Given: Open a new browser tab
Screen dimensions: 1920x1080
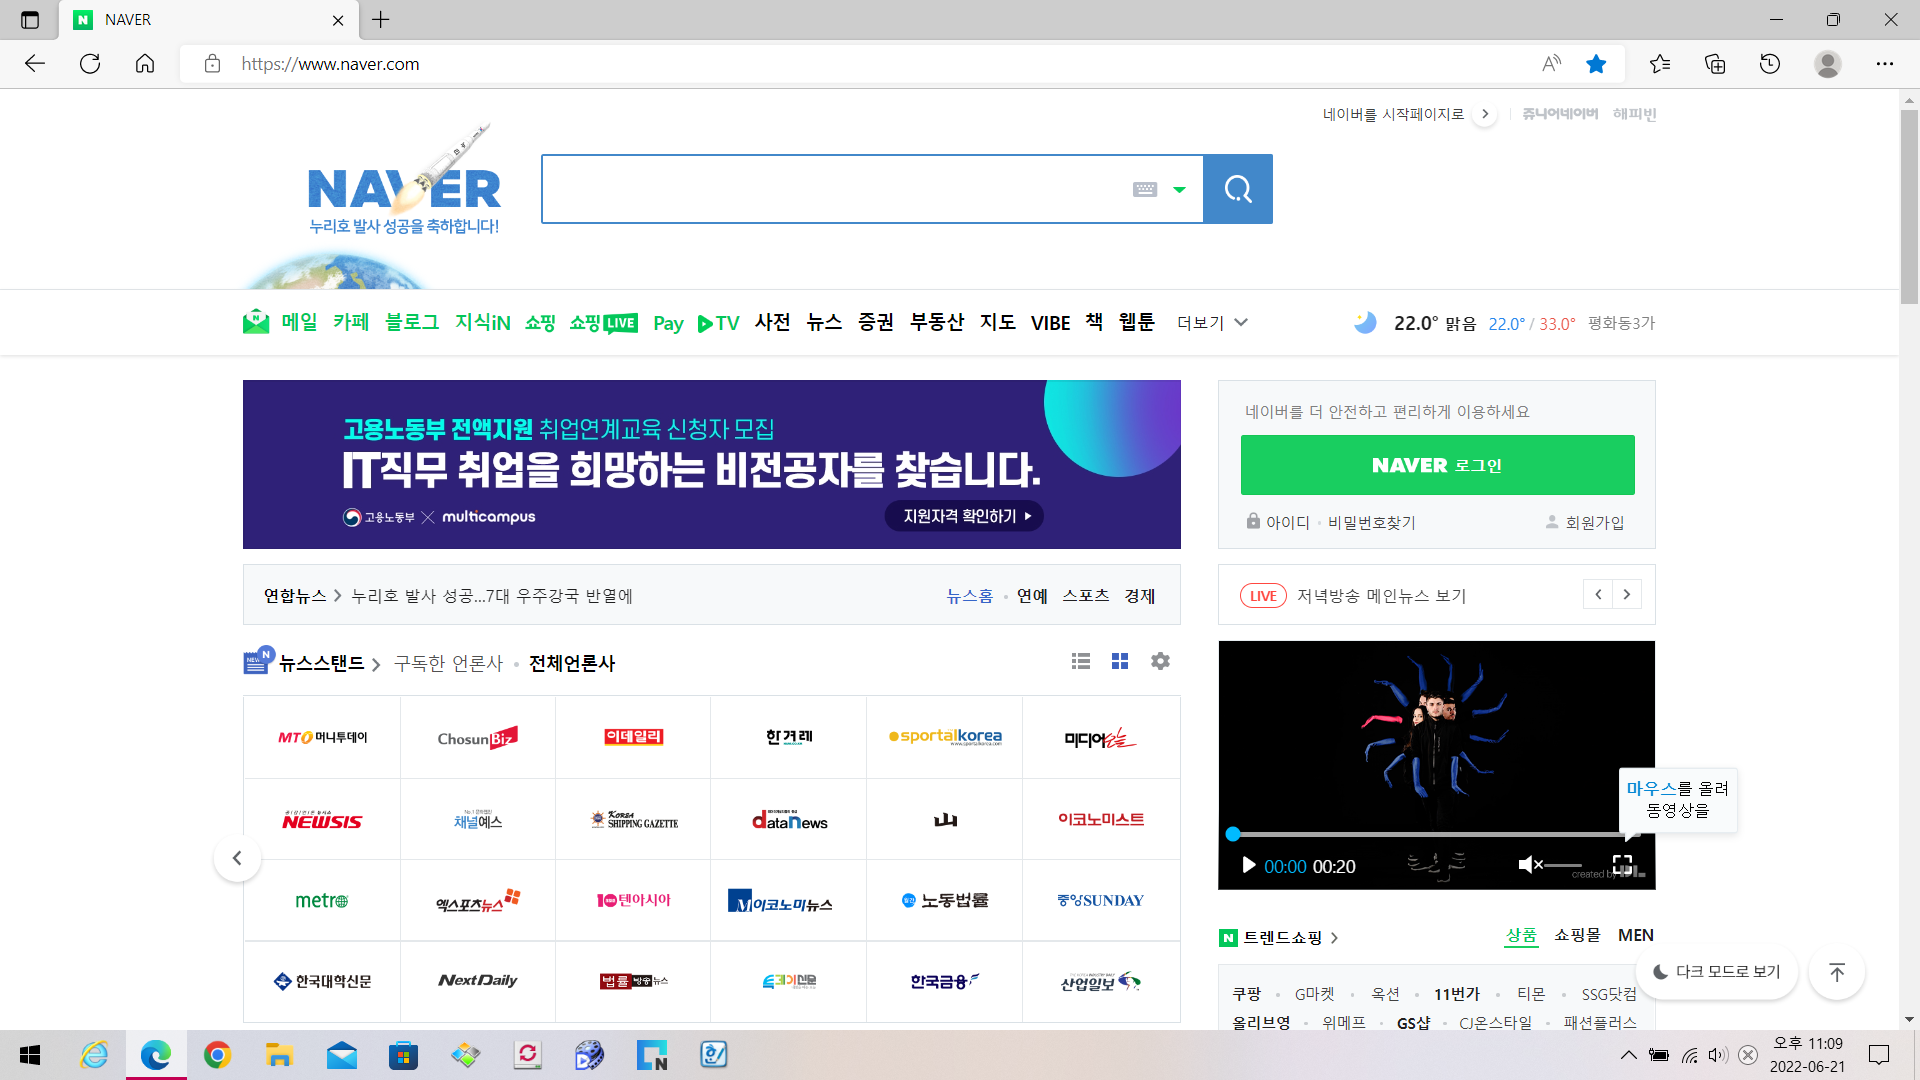Looking at the screenshot, I should point(381,19).
